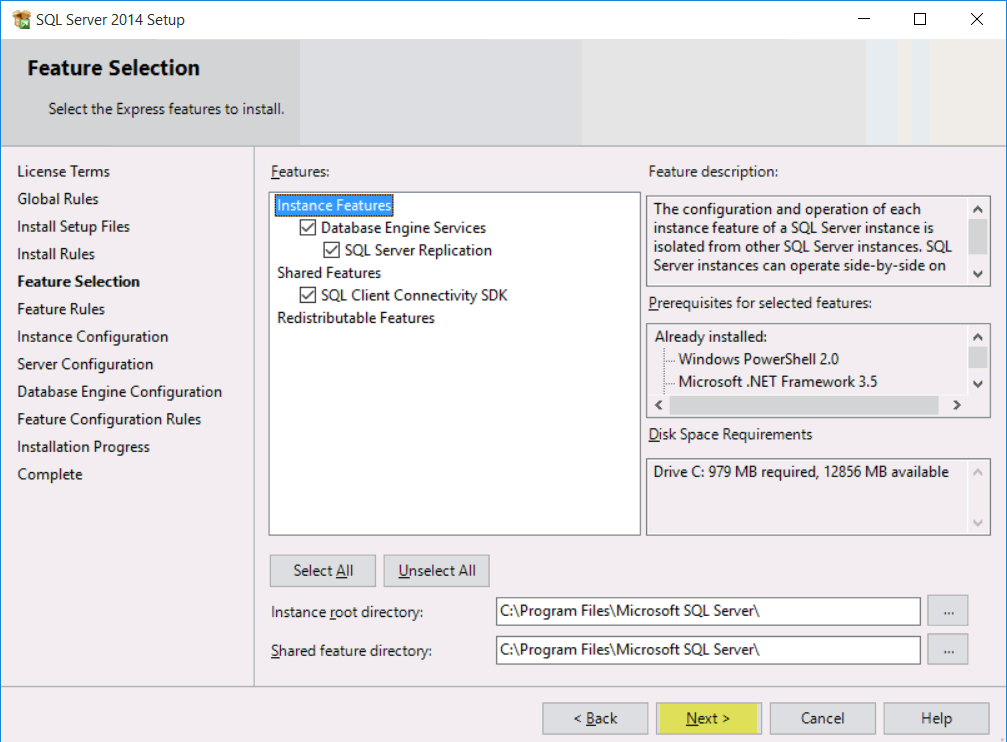The width and height of the screenshot is (1007, 742).
Task: Click the Feature Rules step
Action: [x=61, y=309]
